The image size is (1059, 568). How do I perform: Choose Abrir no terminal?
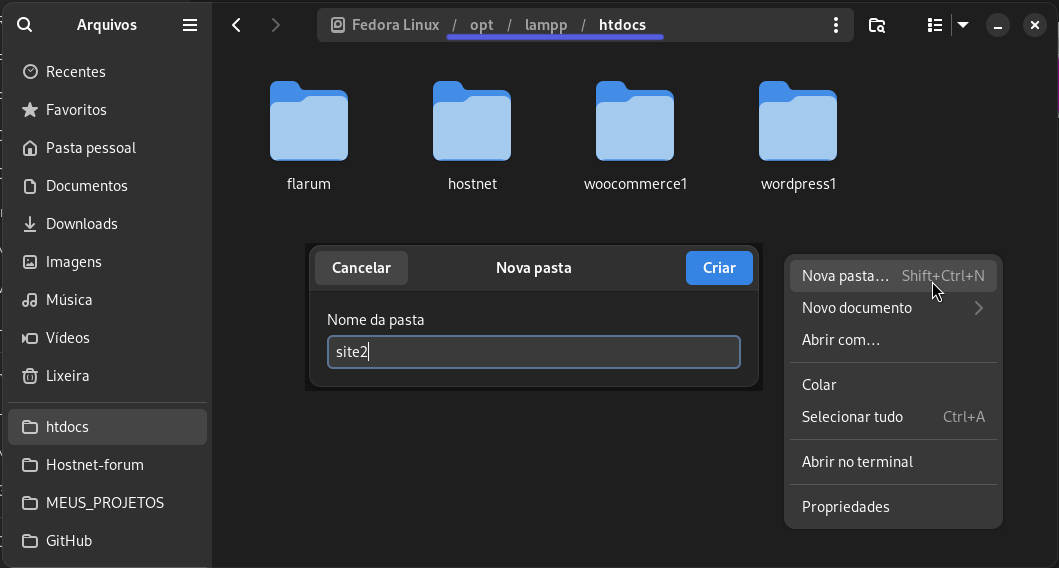(x=893, y=462)
